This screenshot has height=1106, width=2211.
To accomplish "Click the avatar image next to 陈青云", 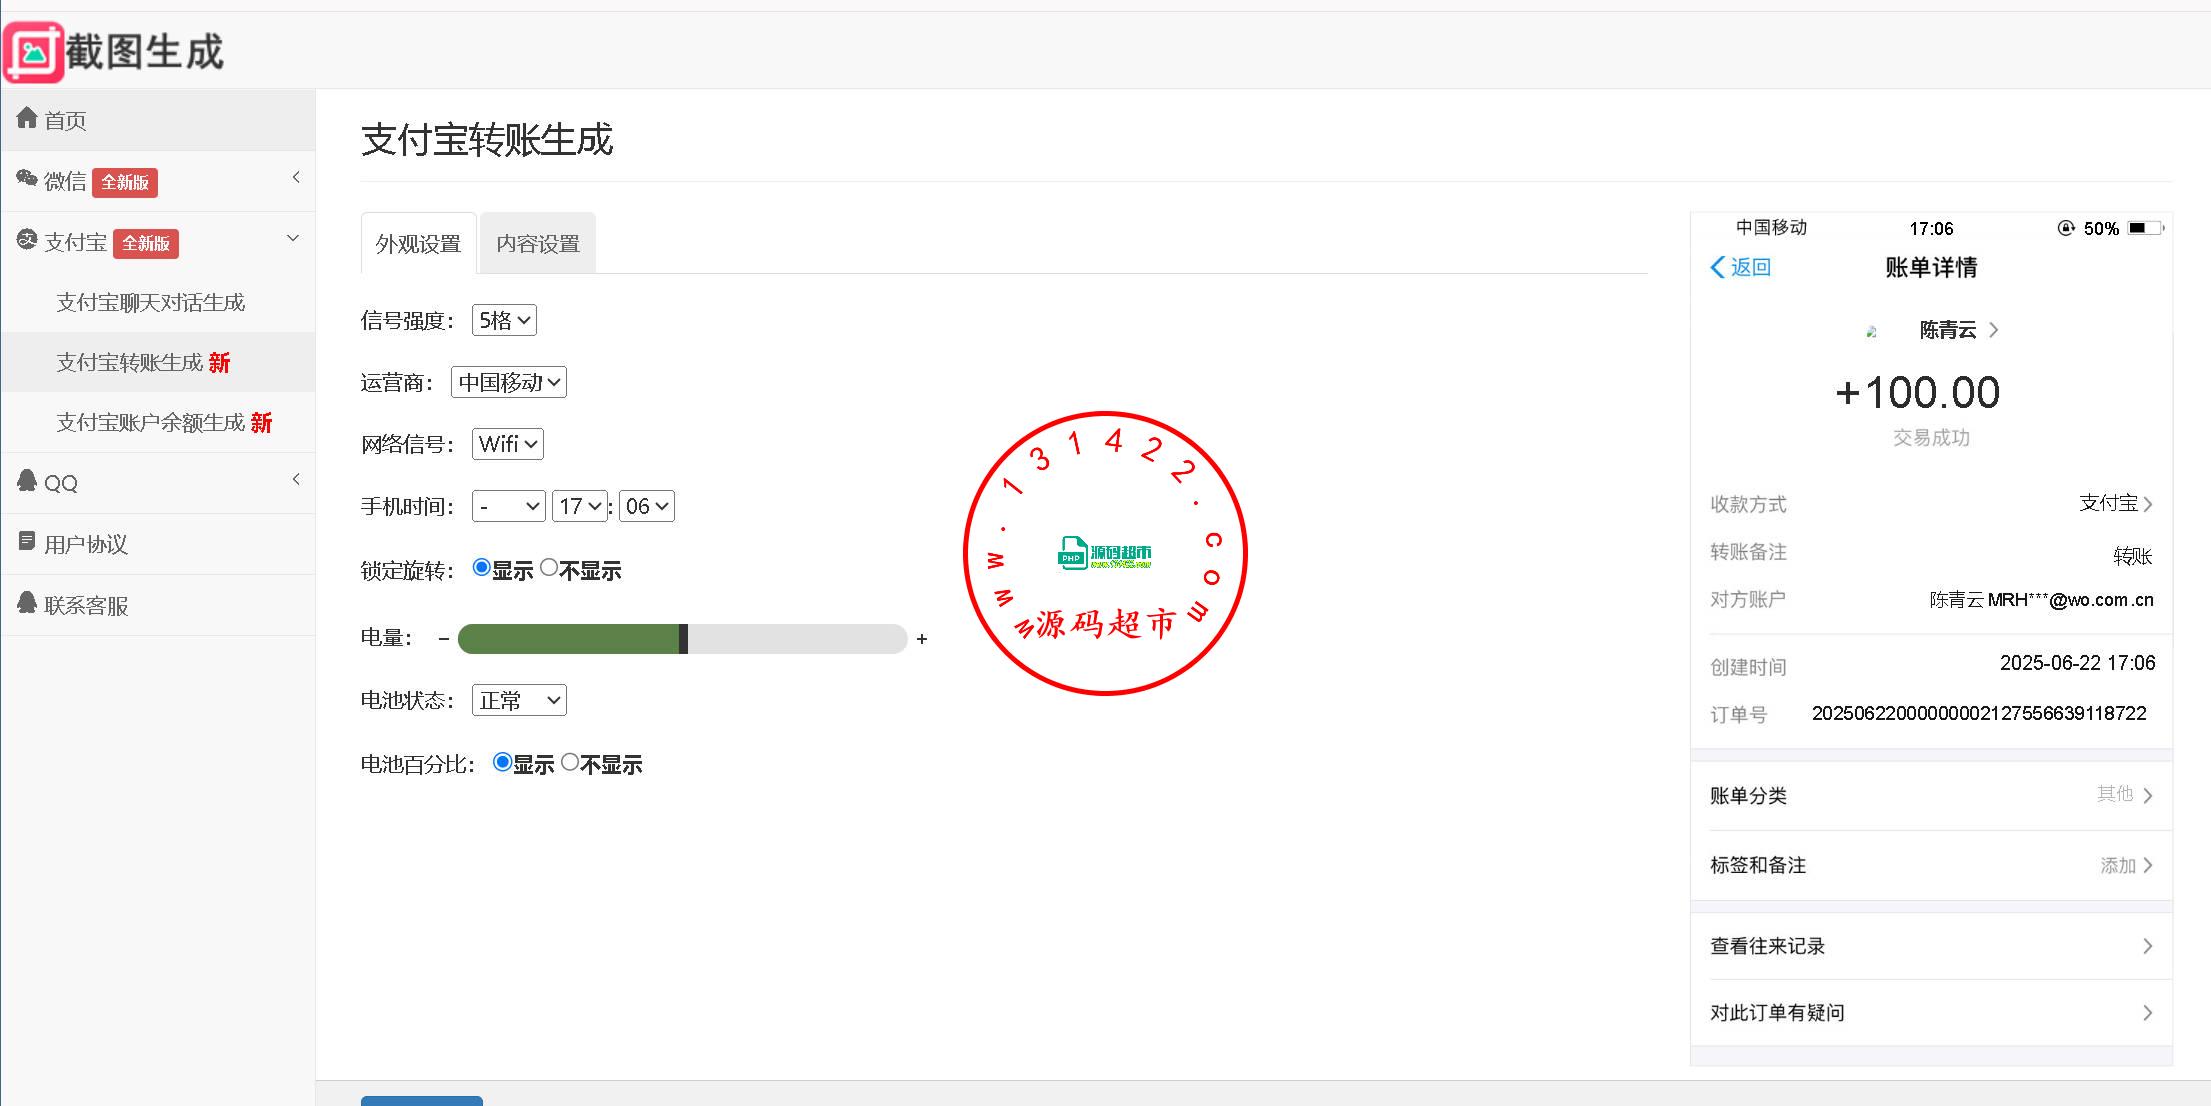I will click(1871, 331).
